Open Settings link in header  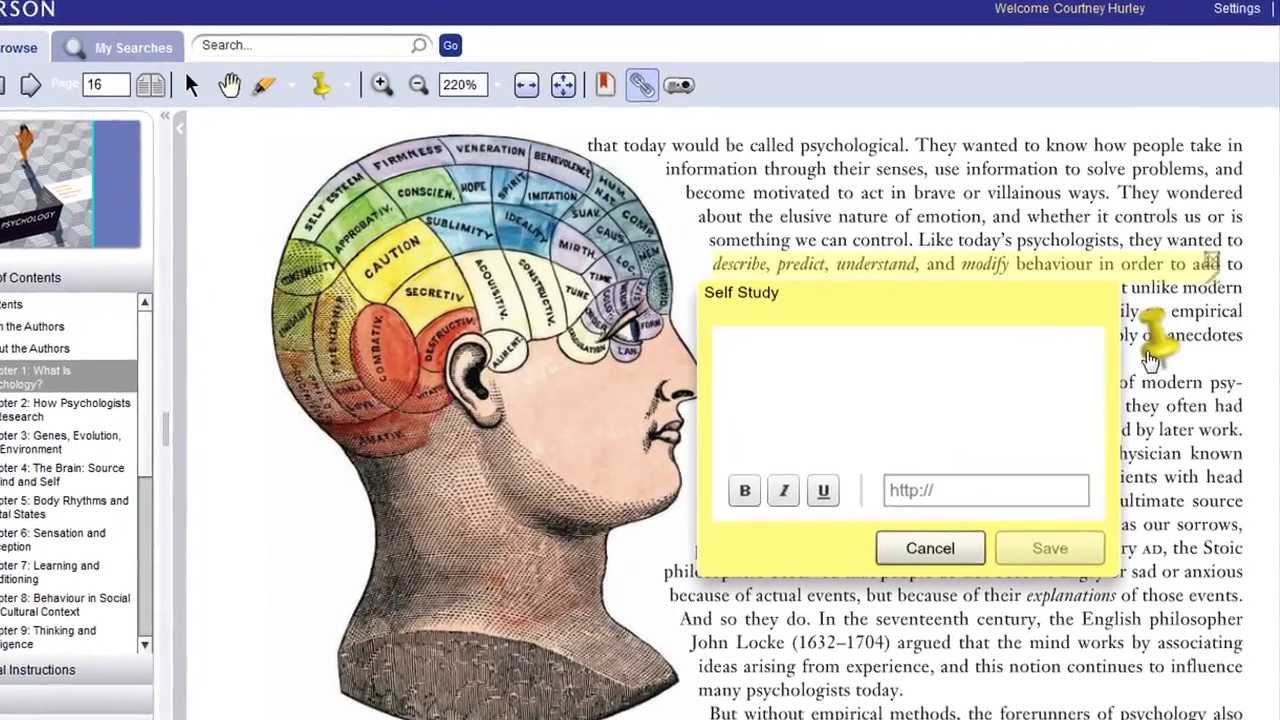(x=1237, y=8)
